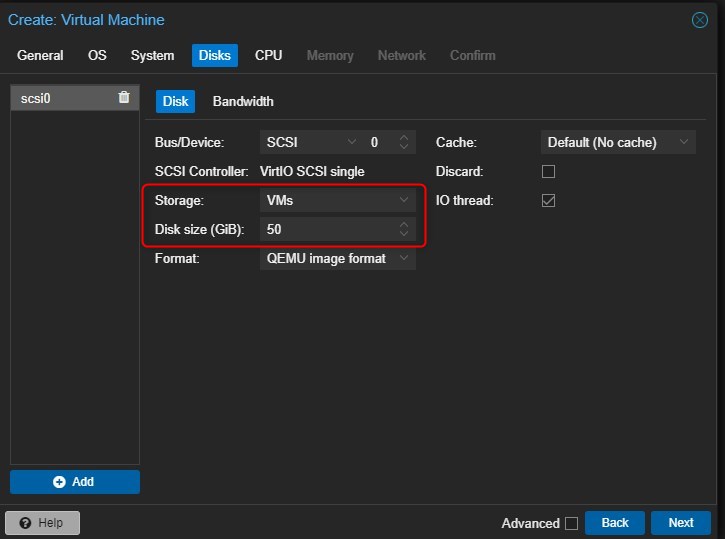
Task: Open Help documentation
Action: tap(42, 523)
